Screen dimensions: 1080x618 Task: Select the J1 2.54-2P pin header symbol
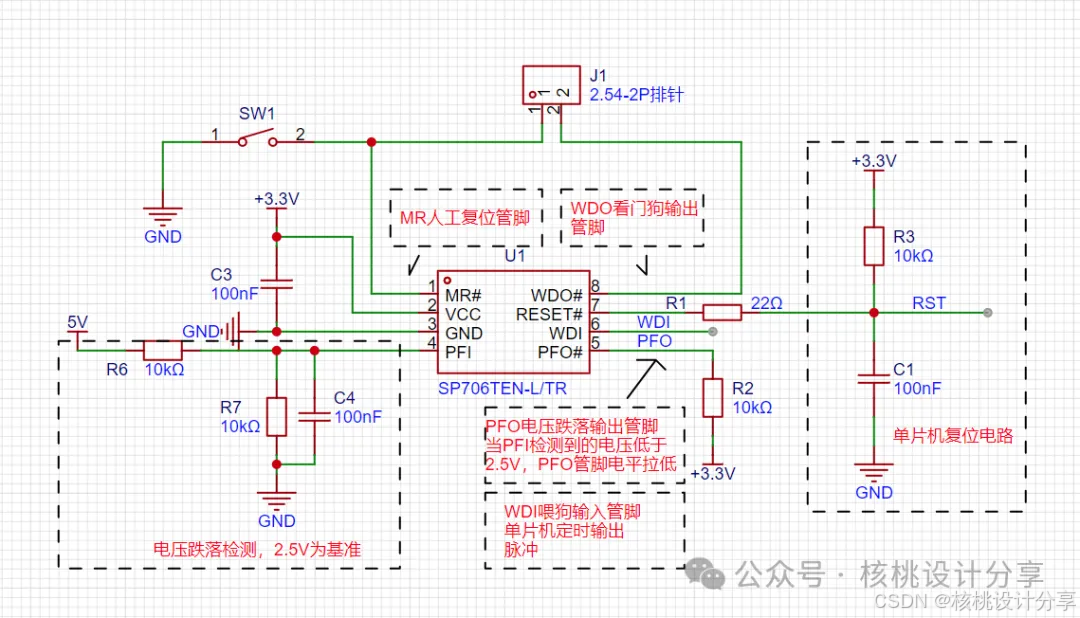(x=551, y=86)
